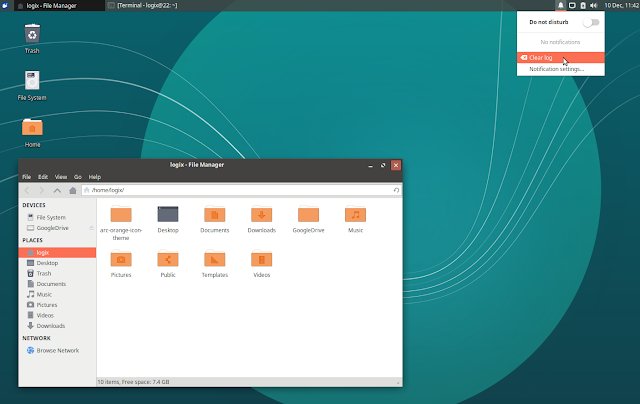Click the /home/logix/ location bar
640x404 pixels.
tap(241, 190)
